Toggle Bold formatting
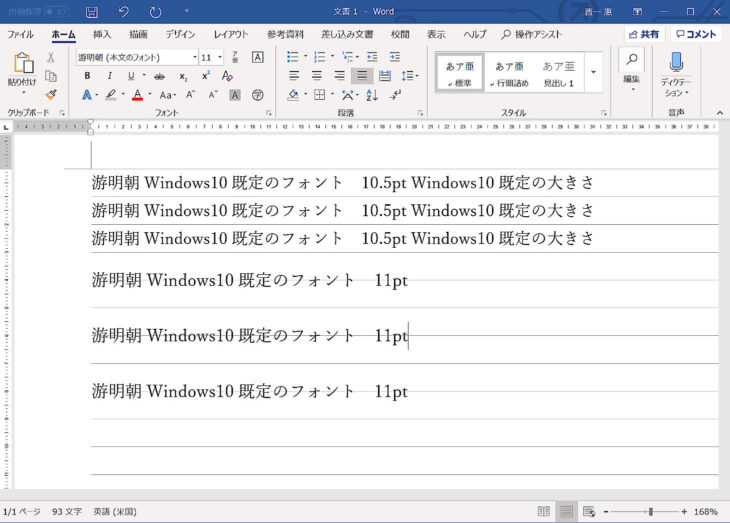The height and width of the screenshot is (523, 730). click(x=87, y=76)
